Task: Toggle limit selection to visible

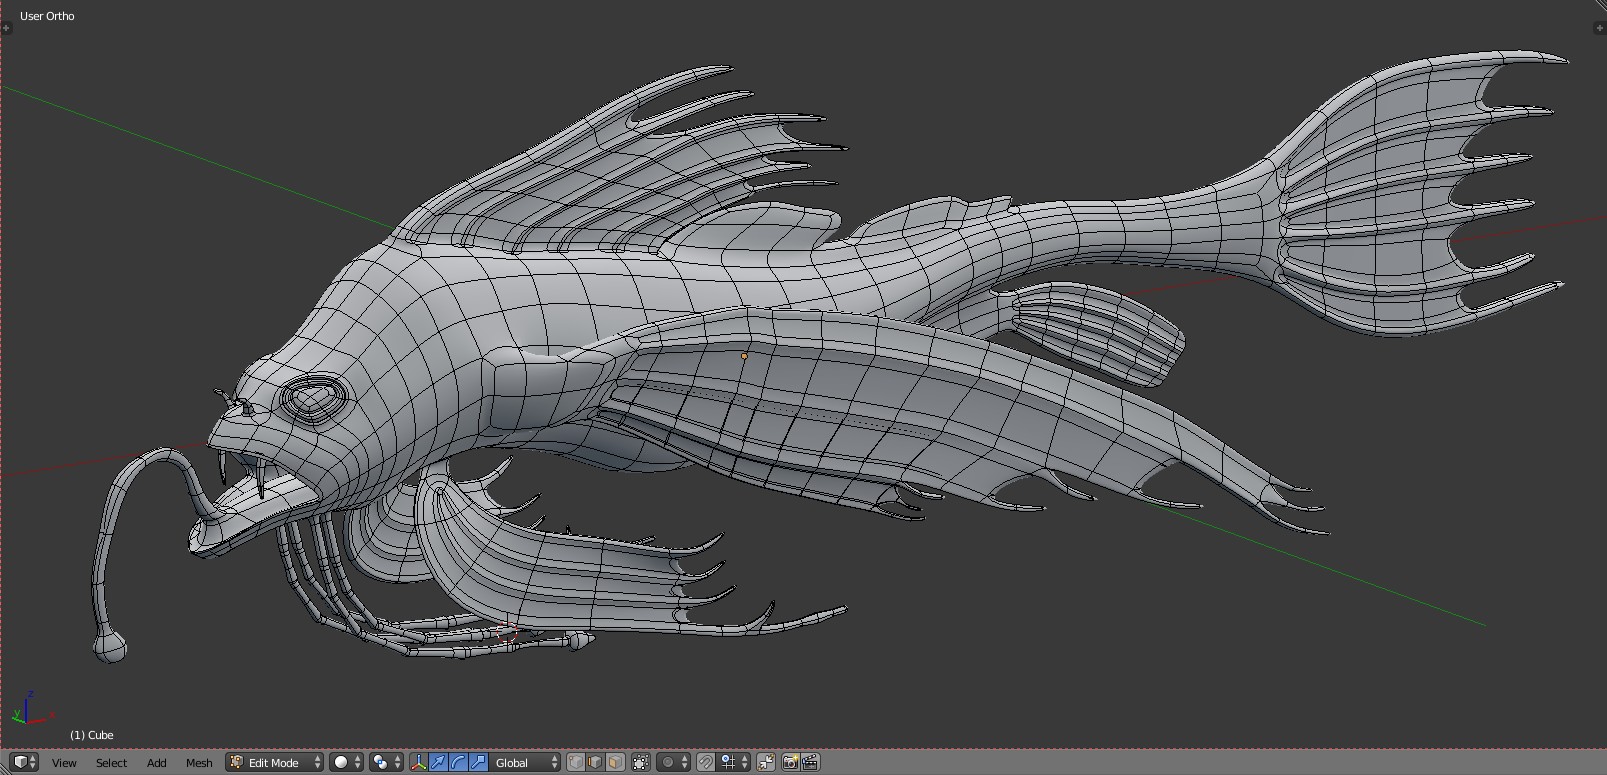Action: (641, 762)
